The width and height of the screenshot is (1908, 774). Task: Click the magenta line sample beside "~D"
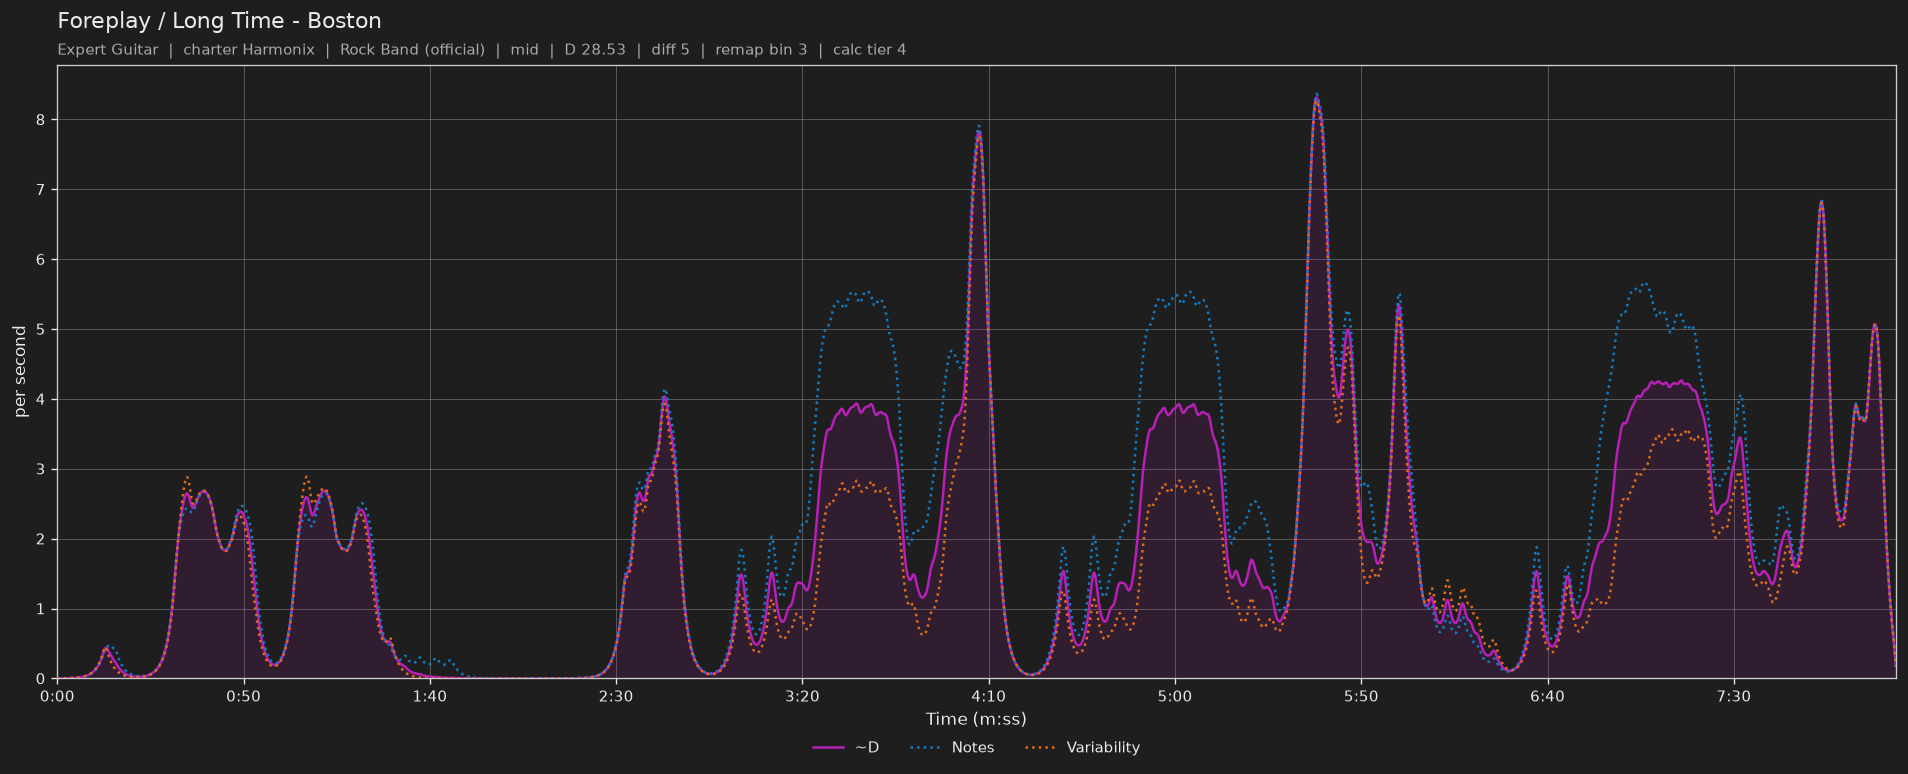829,748
